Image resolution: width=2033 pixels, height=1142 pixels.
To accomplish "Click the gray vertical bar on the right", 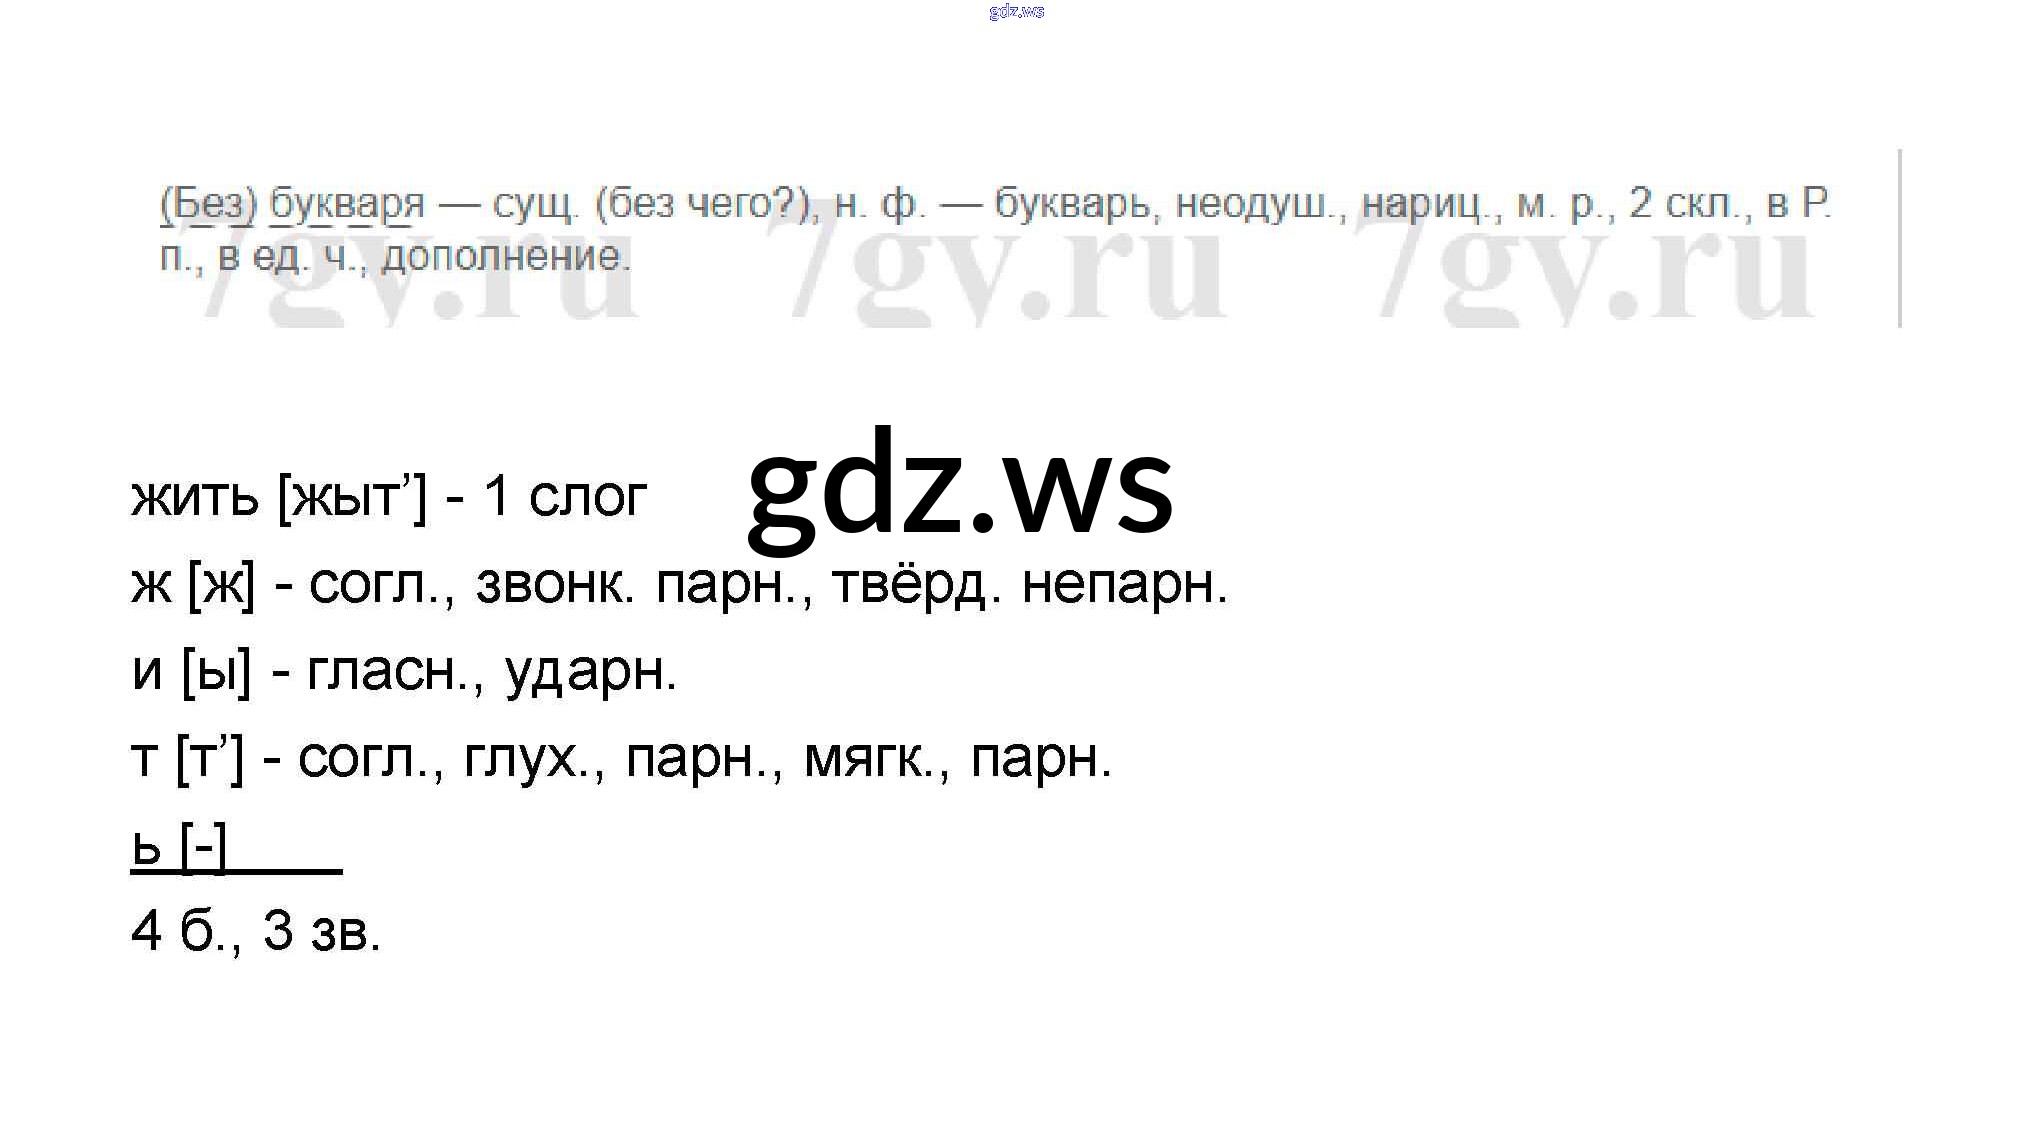I will 1899,238.
